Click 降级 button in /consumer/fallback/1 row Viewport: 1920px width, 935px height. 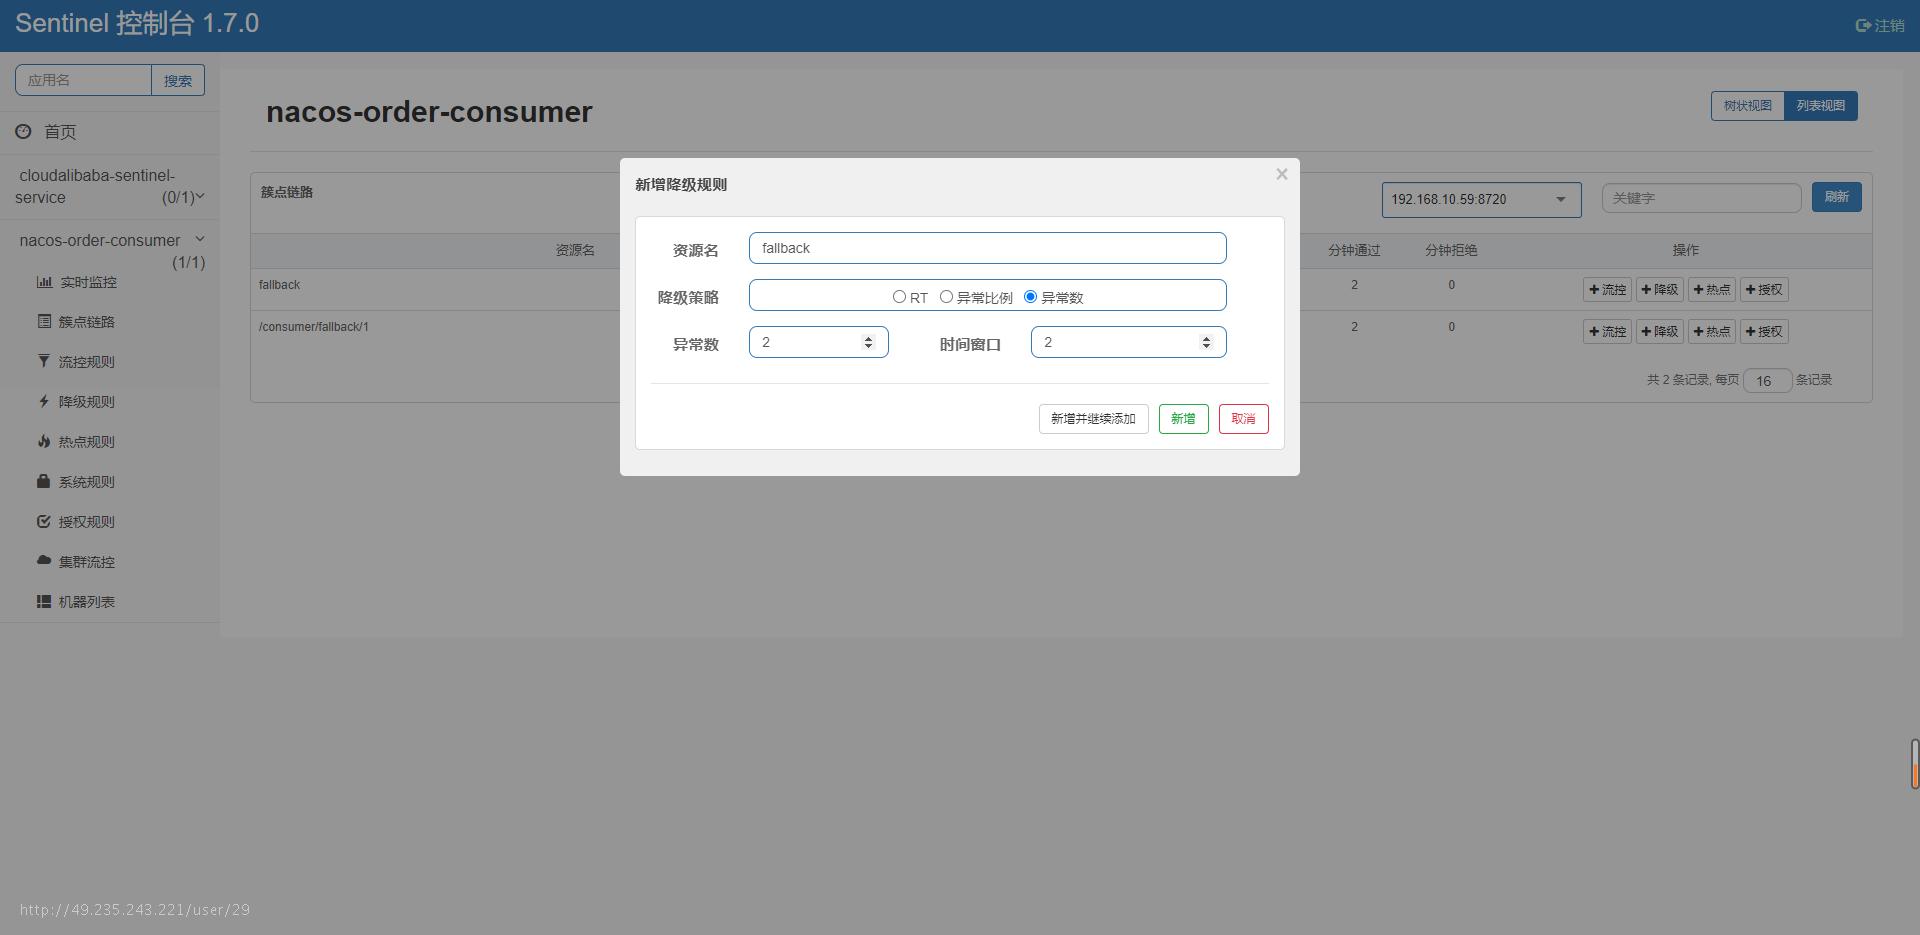click(1659, 332)
